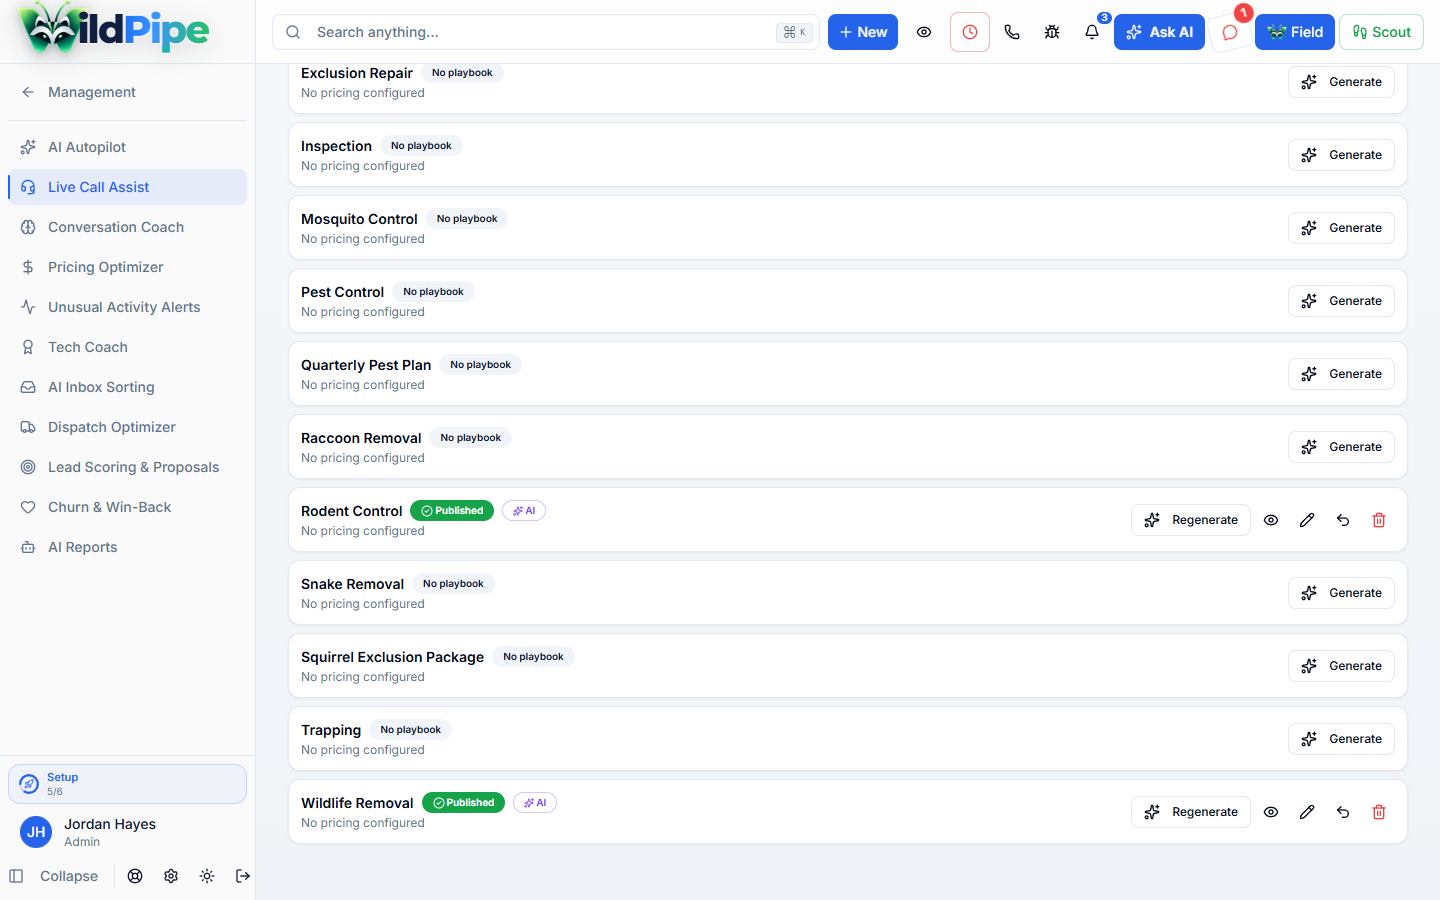Open notifications bell

click(x=1092, y=32)
